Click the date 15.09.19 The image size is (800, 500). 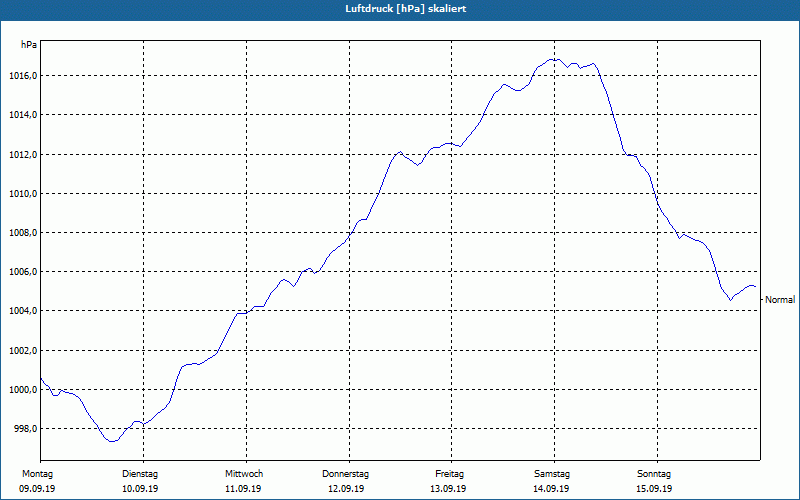(654, 489)
